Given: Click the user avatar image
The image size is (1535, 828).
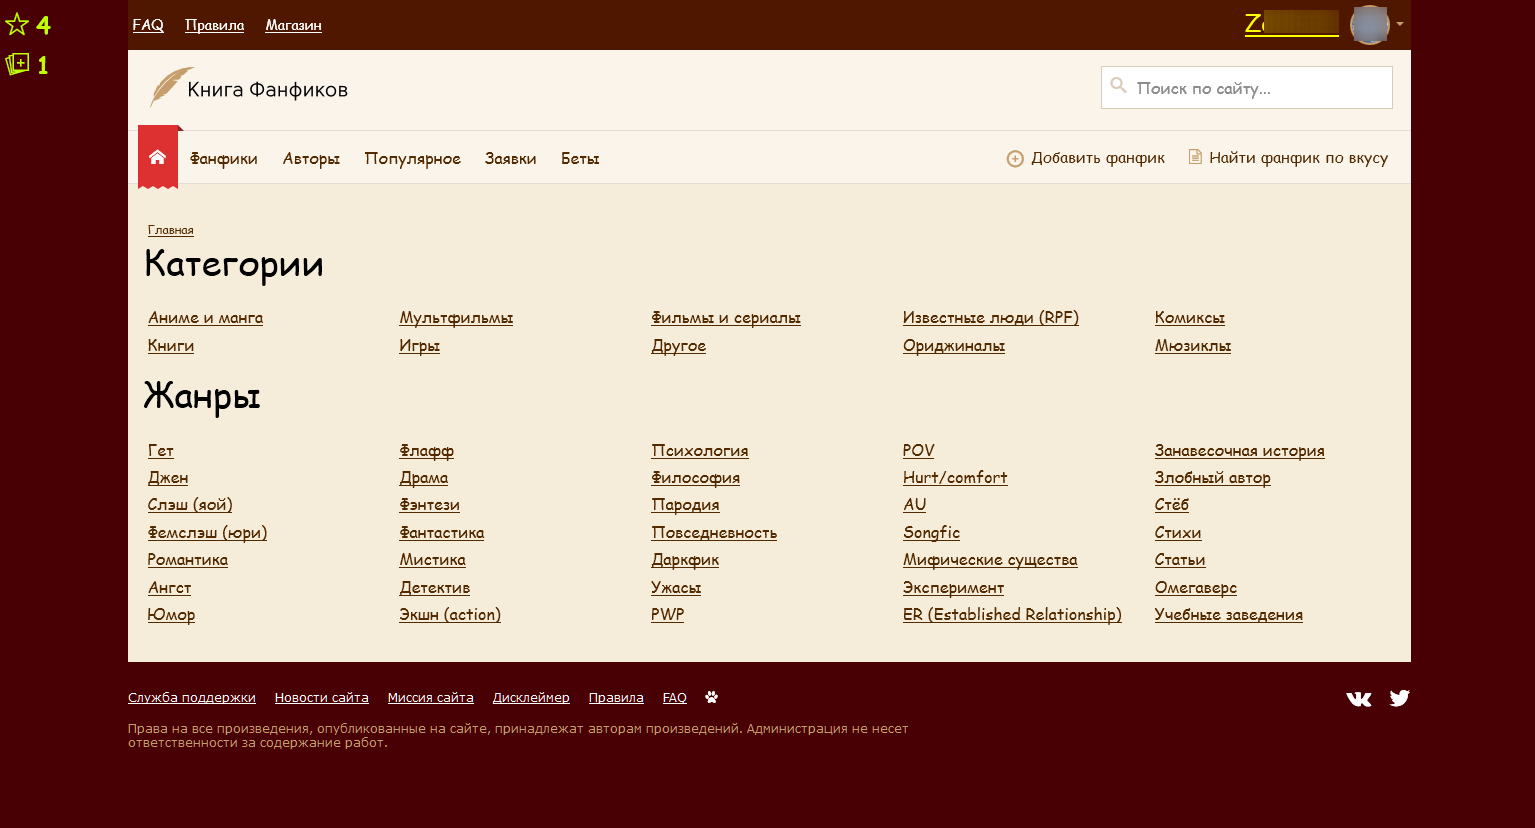Looking at the screenshot, I should coord(1369,25).
